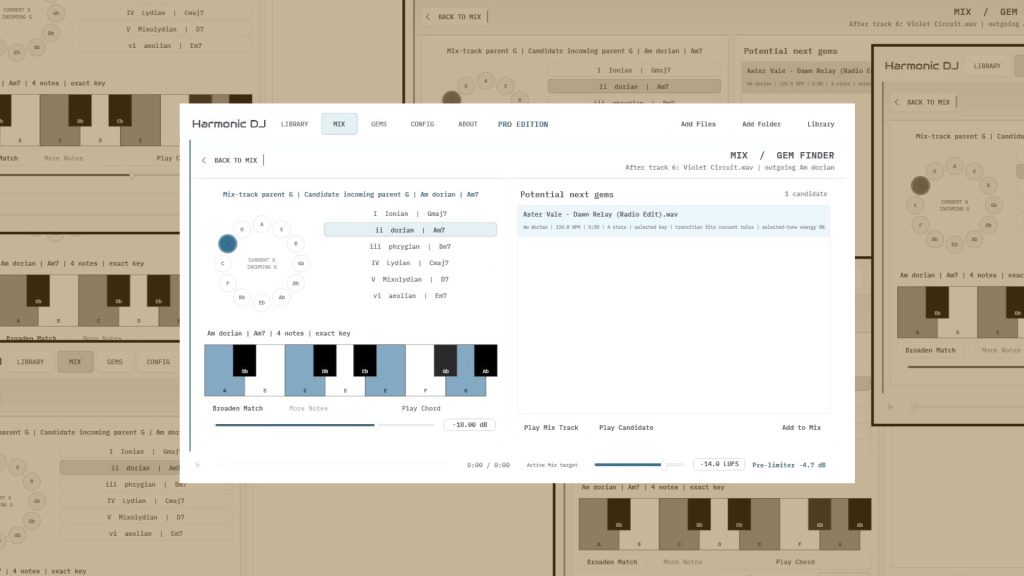
Task: Click the -14.0 LUFS value field
Action: [719, 464]
